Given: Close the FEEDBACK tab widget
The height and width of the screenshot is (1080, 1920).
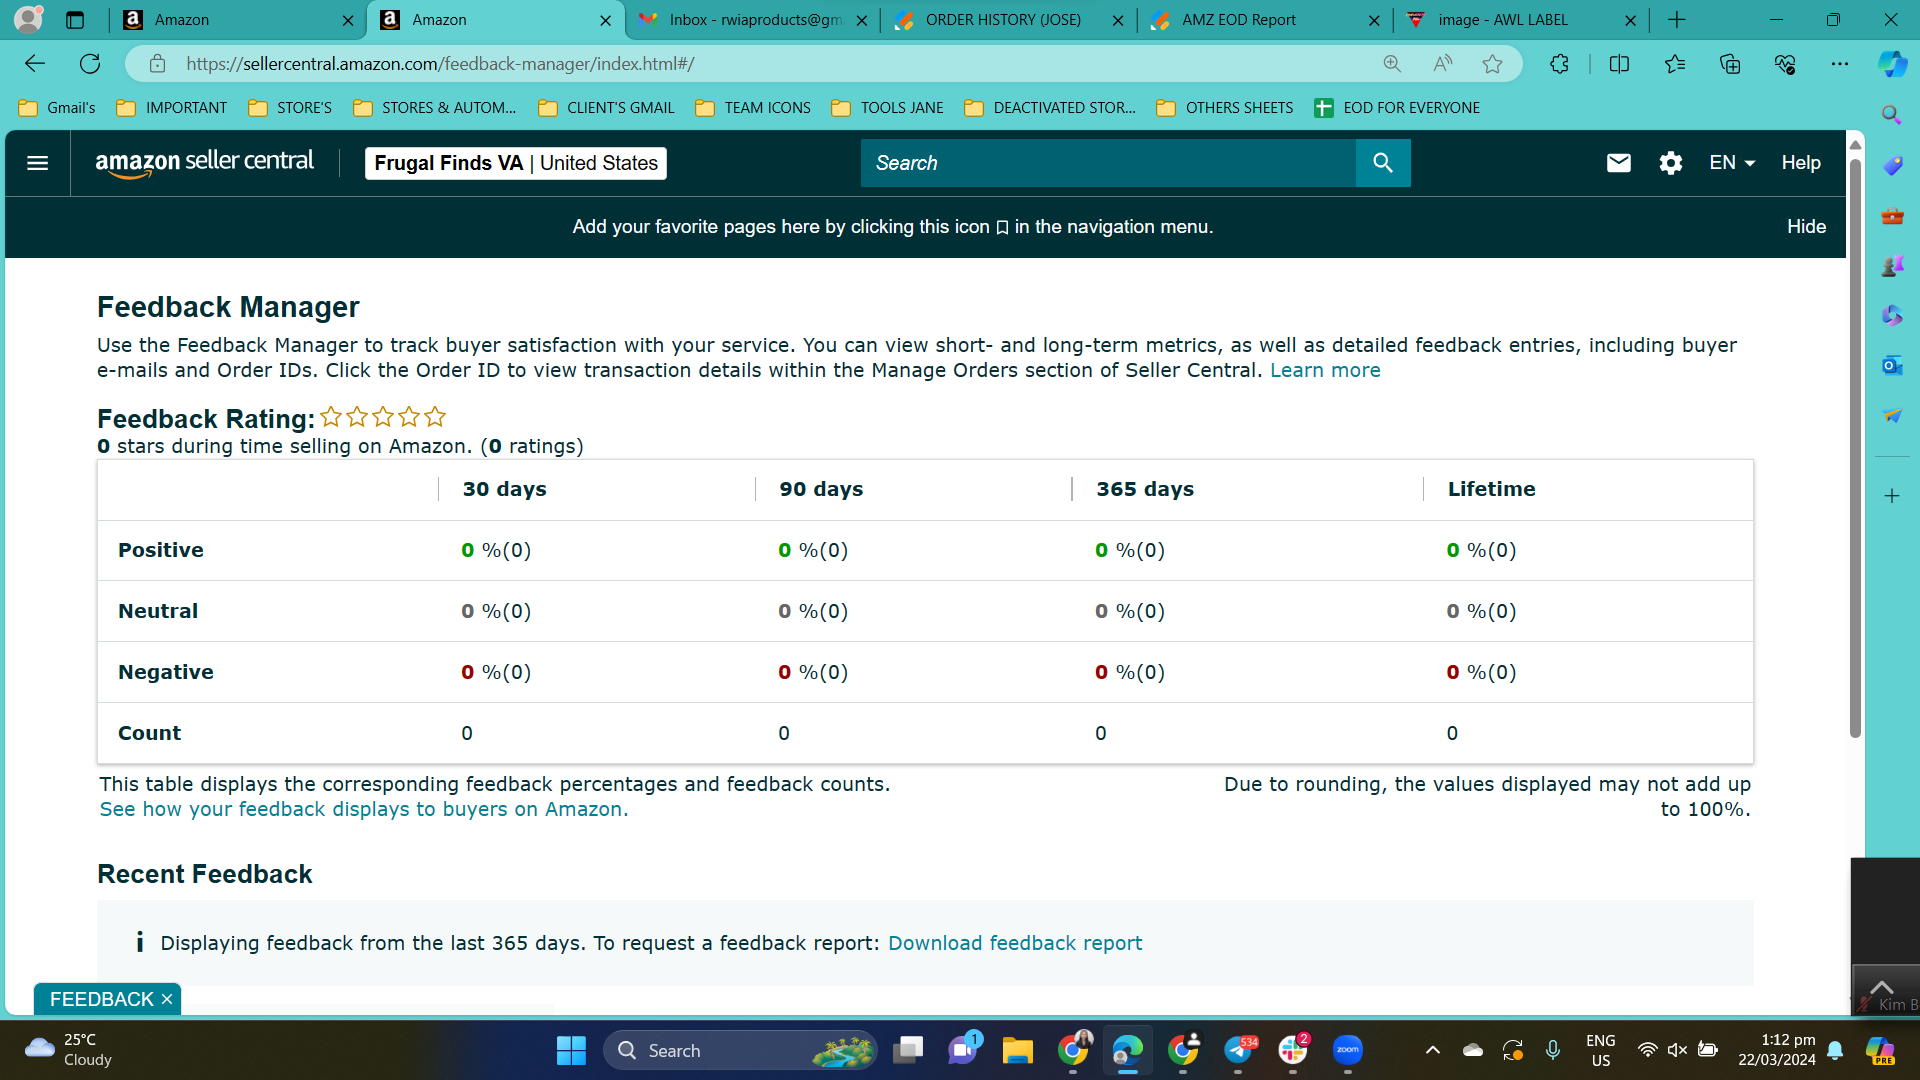Looking at the screenshot, I should click(167, 999).
